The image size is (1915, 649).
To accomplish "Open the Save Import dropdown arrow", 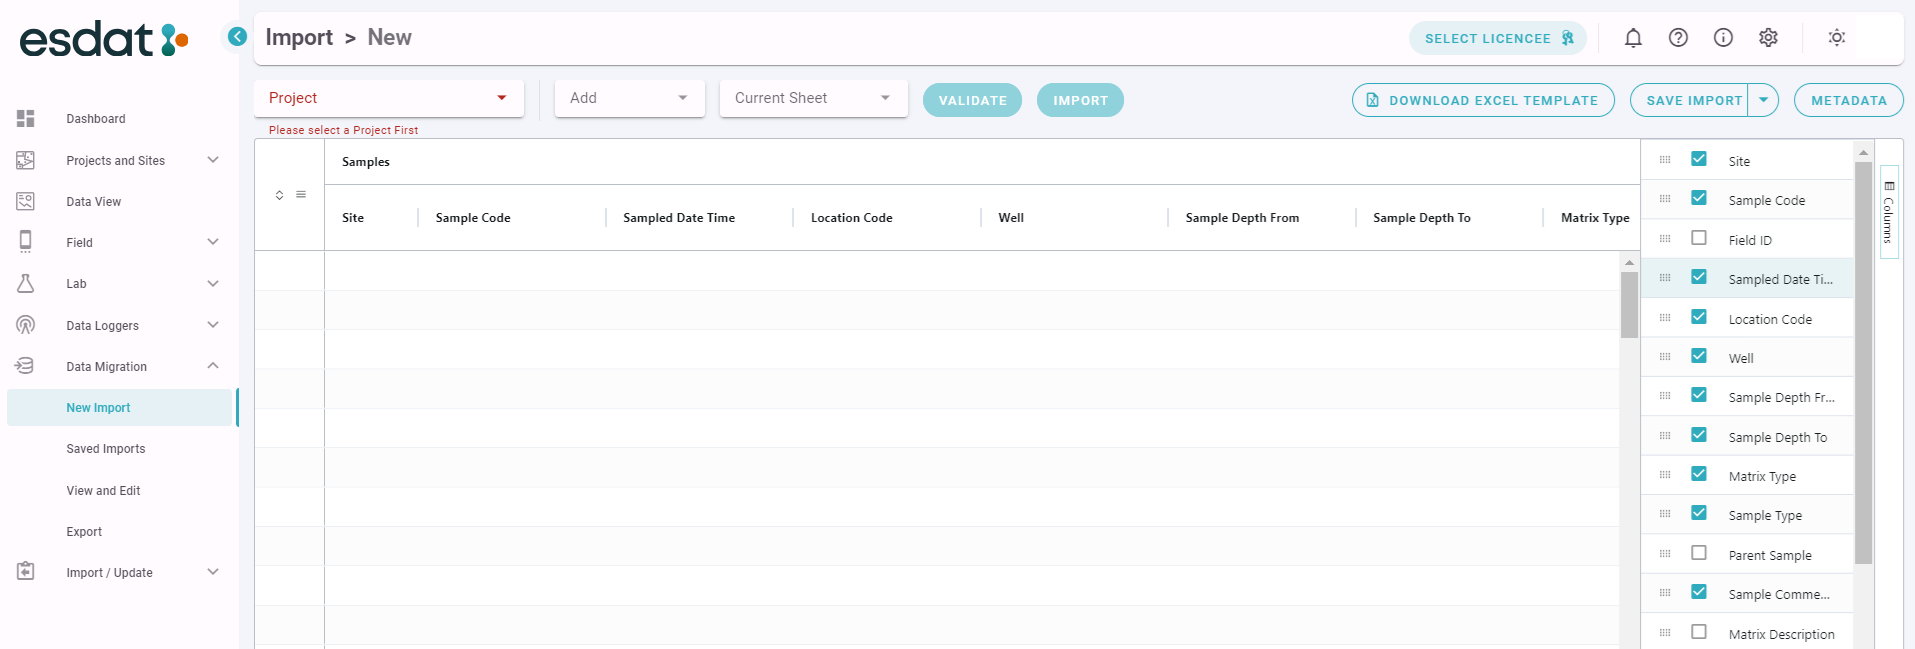I will (x=1763, y=100).
